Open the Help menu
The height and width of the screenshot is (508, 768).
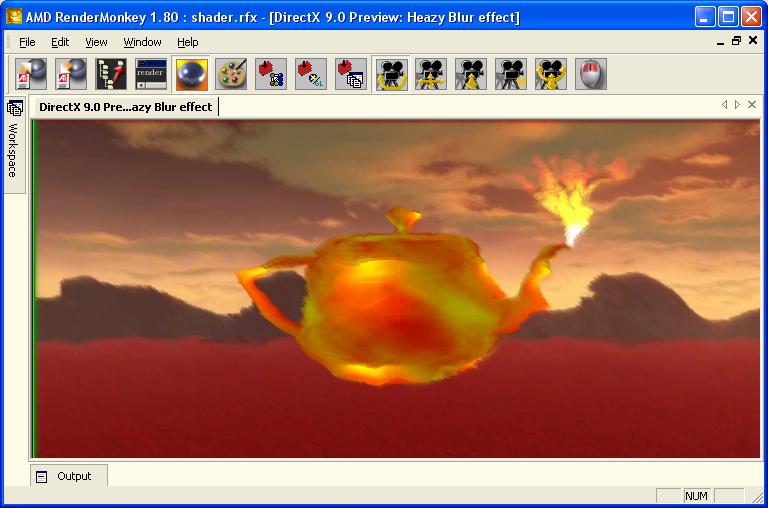pyautogui.click(x=188, y=42)
